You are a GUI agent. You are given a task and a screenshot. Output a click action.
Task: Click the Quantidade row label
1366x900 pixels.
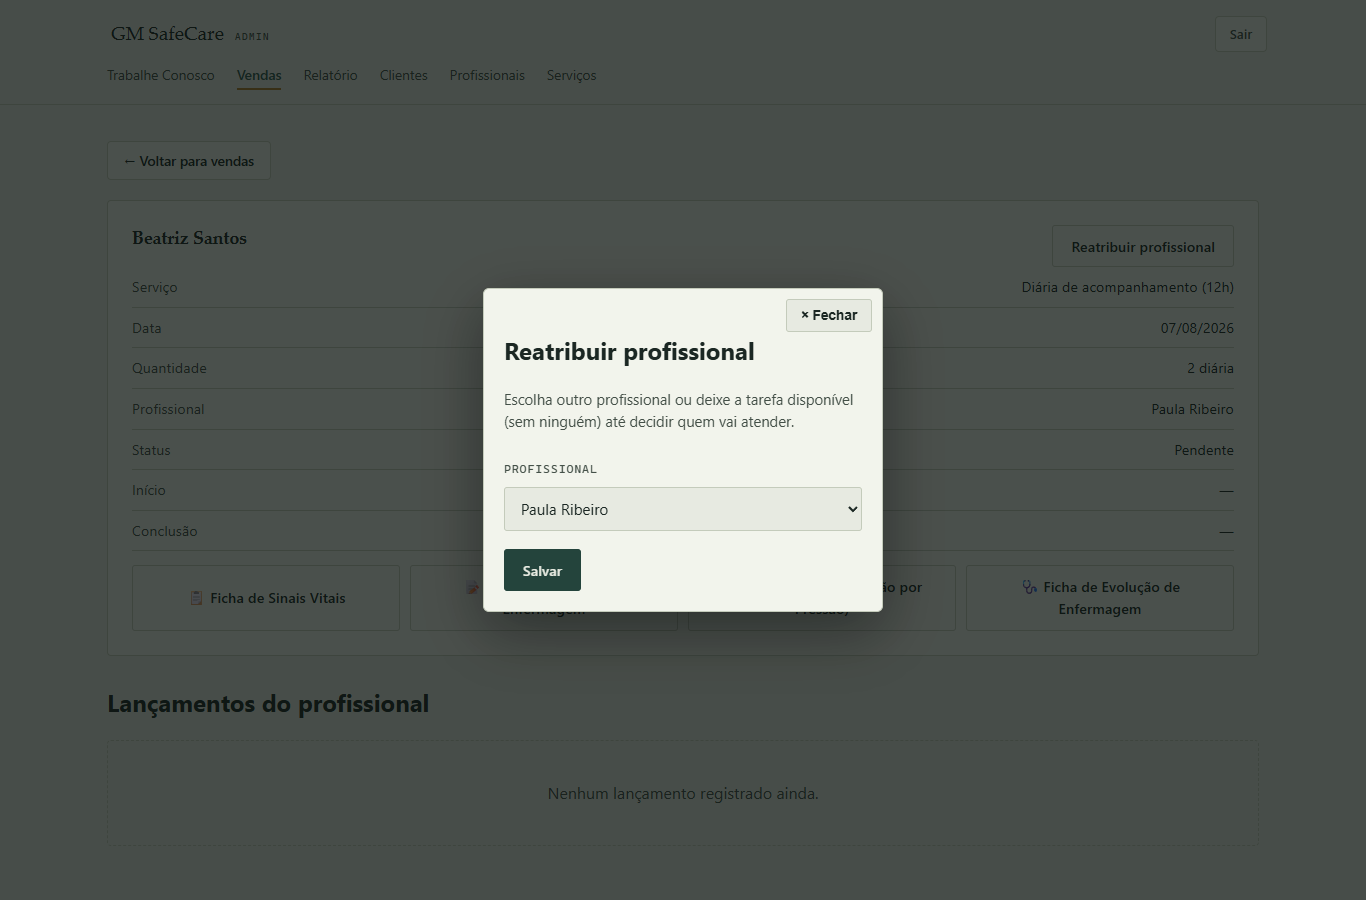pos(169,368)
